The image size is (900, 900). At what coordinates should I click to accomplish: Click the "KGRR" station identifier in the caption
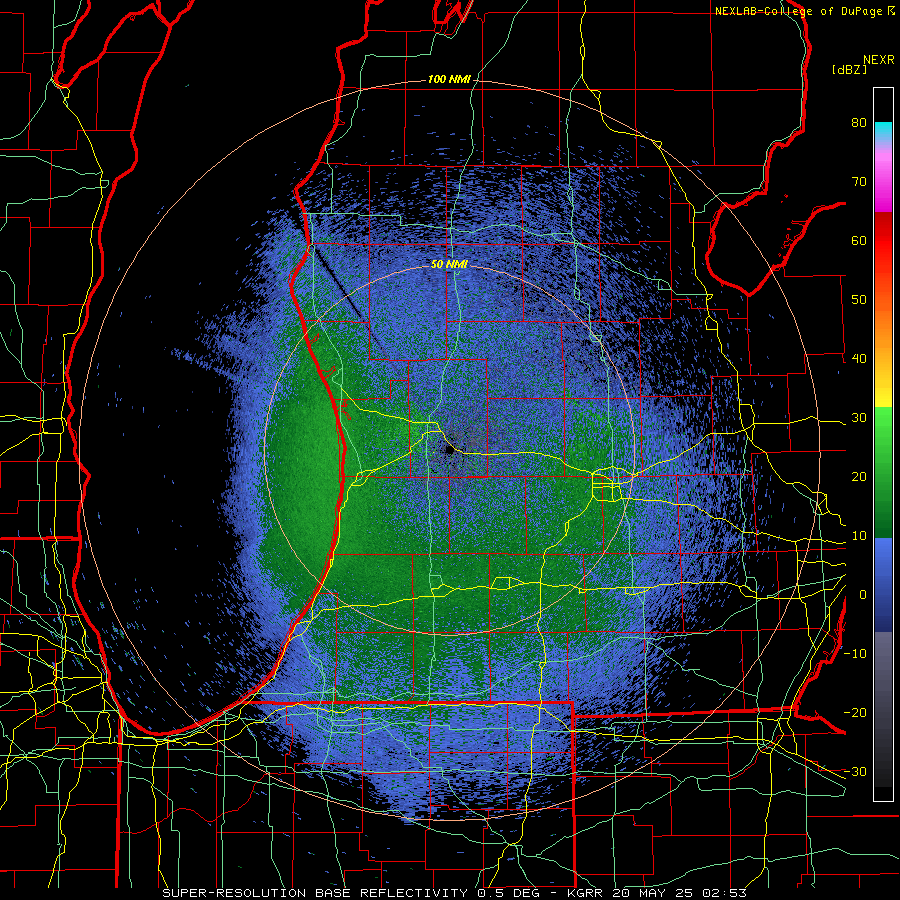(x=587, y=893)
